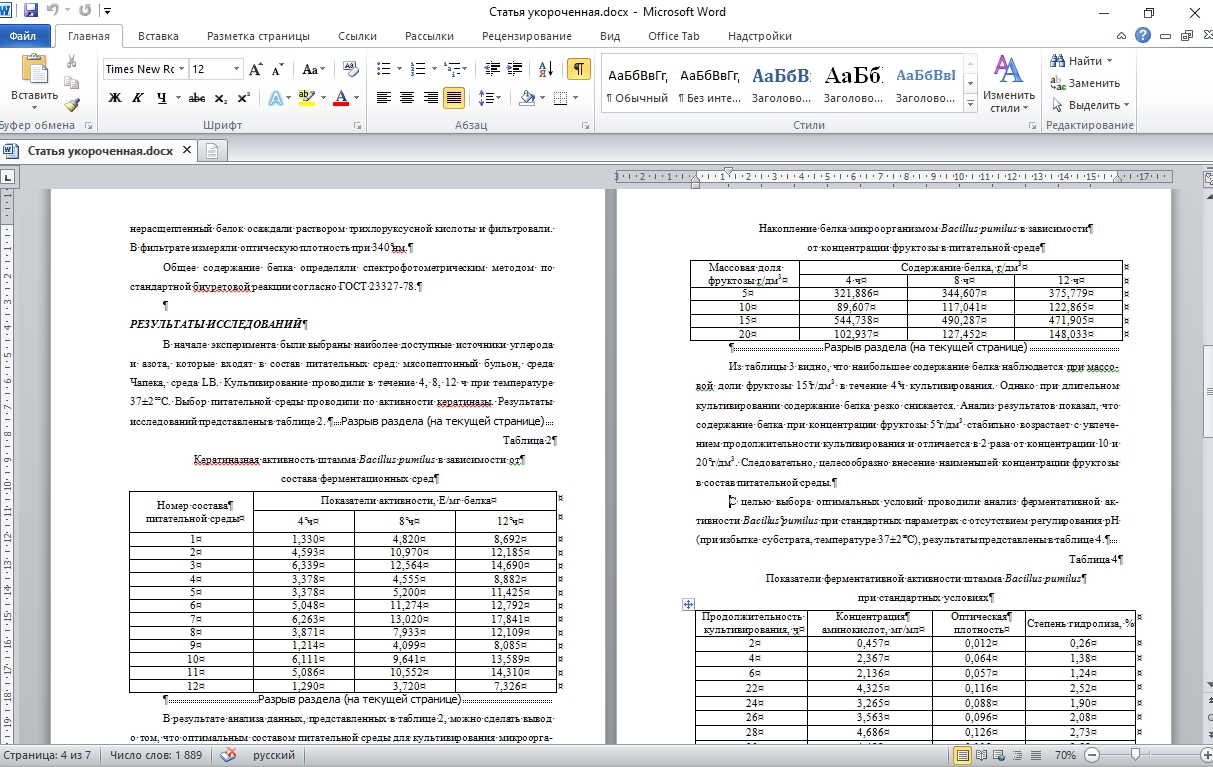Toggle the paragraph marks (¶) display
Image resolution: width=1213 pixels, height=767 pixels.
coord(578,70)
